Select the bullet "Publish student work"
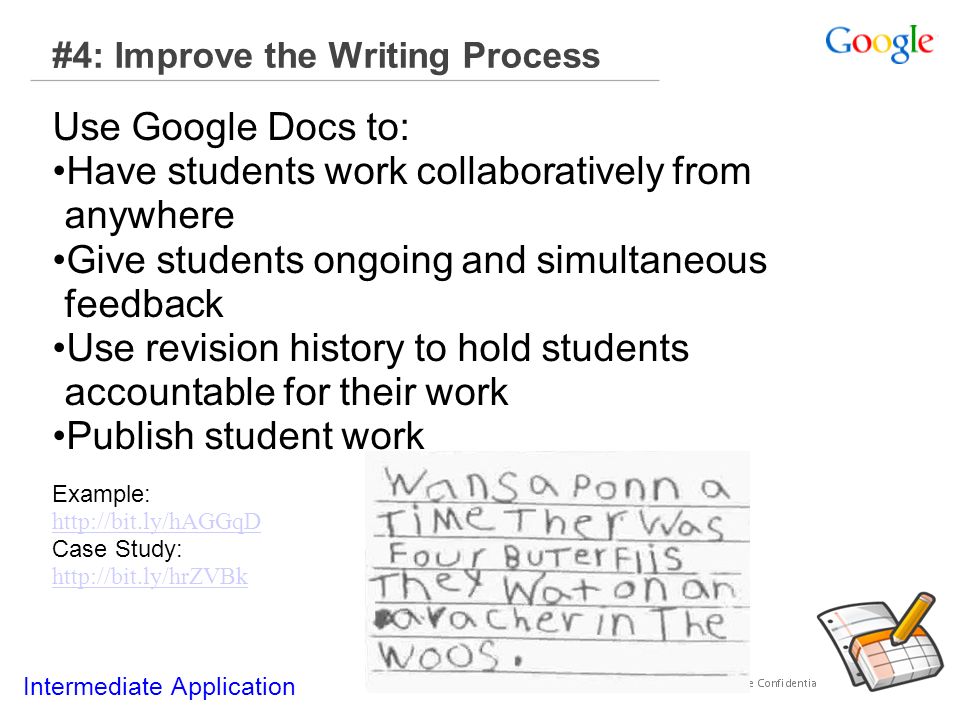Viewport: 960px width, 720px height. click(239, 437)
